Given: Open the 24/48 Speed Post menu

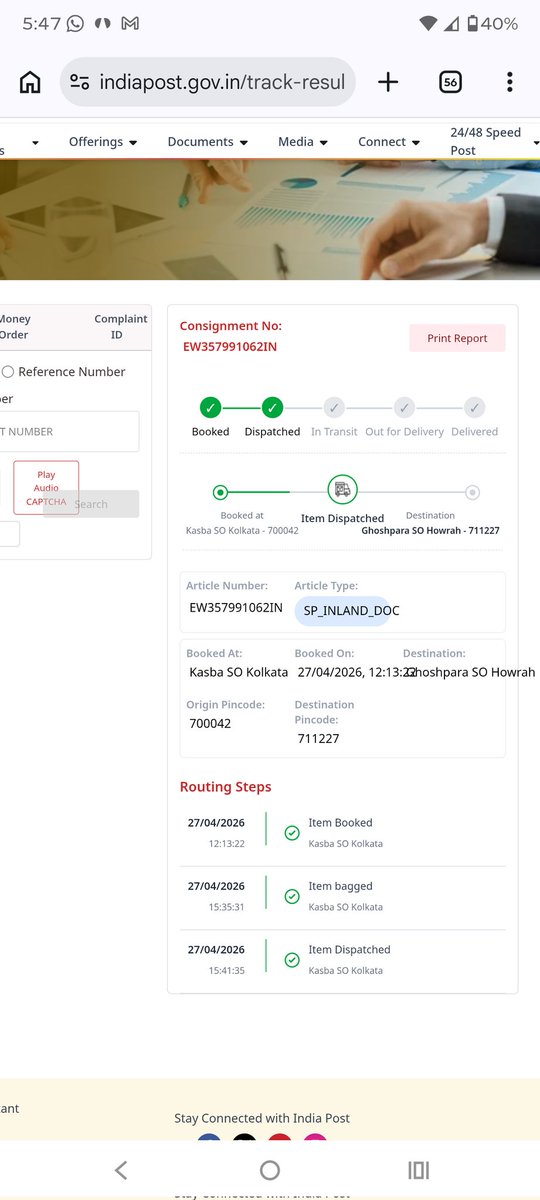Looking at the screenshot, I should 493,141.
